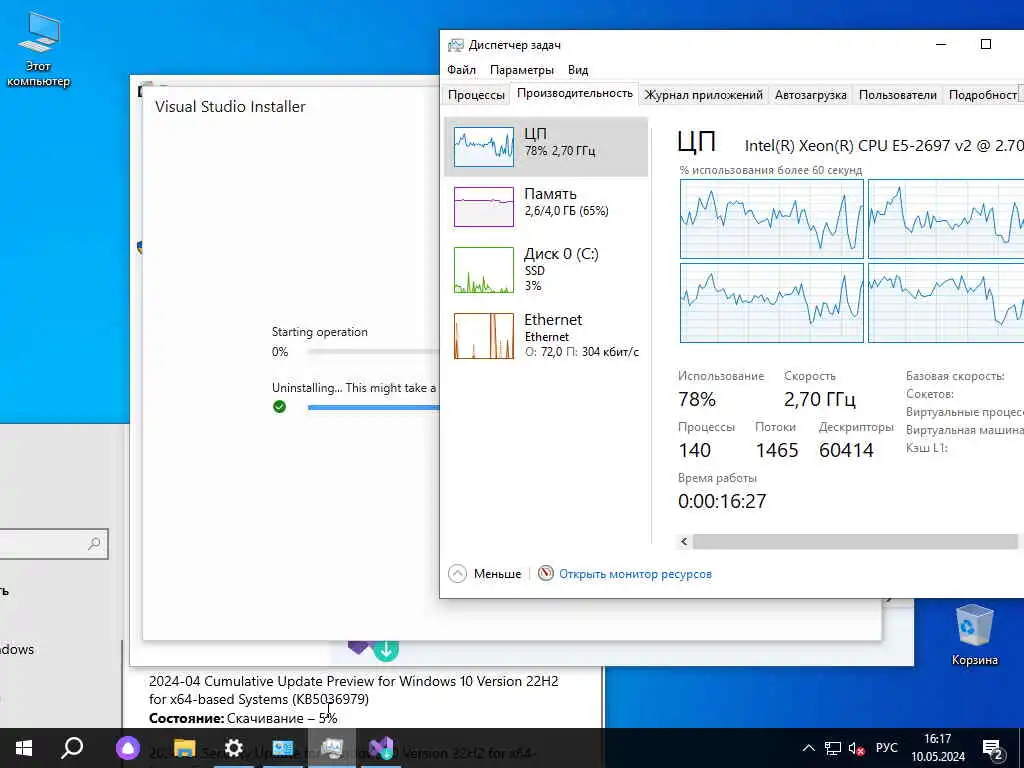This screenshot has height=768, width=1024.
Task: Click left arrow of horizontal scrollbar
Action: (684, 541)
